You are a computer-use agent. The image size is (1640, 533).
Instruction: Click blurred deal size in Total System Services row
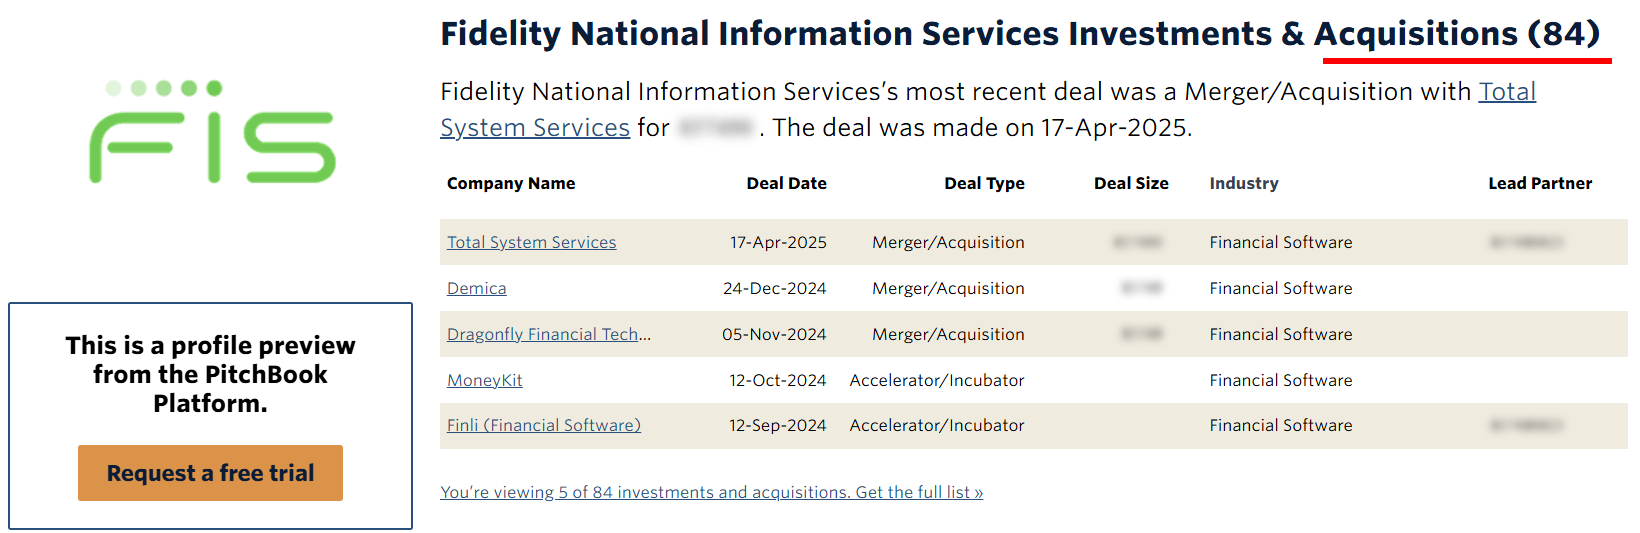1138,242
